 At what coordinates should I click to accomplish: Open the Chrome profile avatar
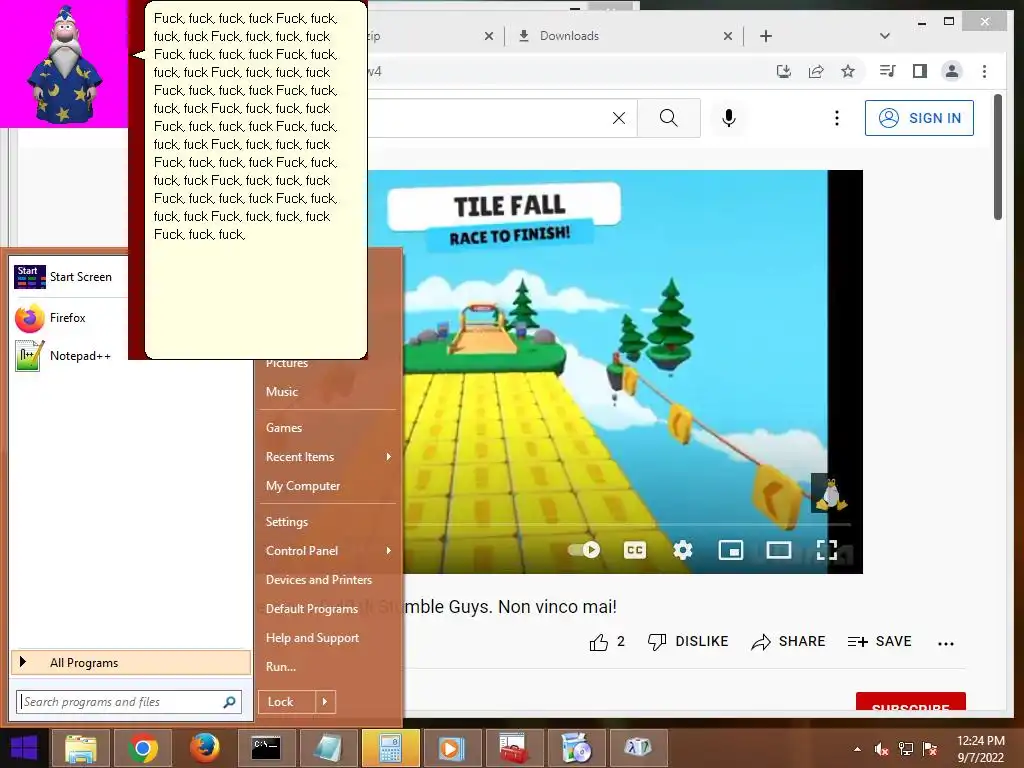pos(952,71)
